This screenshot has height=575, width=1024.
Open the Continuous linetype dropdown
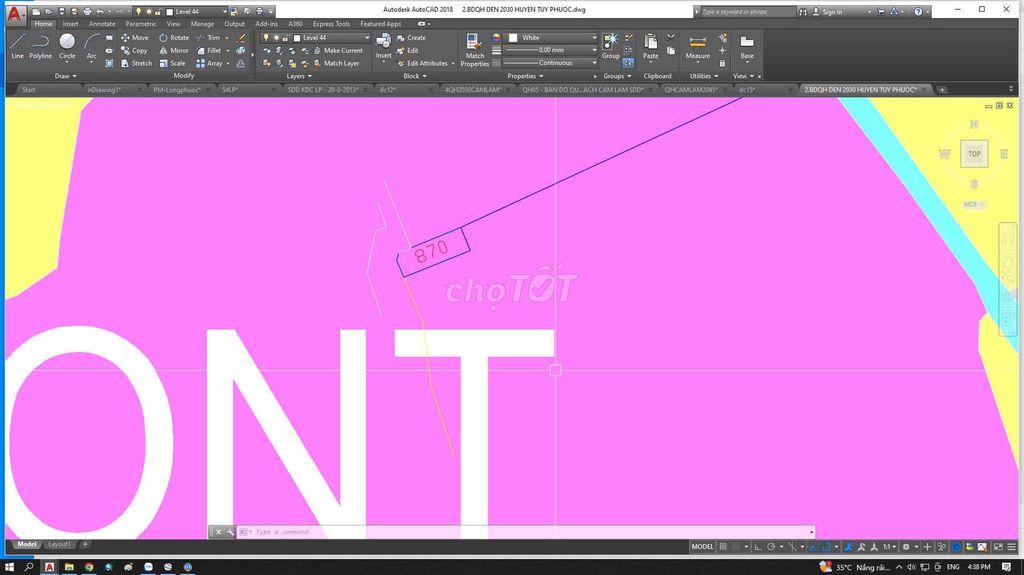click(x=552, y=63)
